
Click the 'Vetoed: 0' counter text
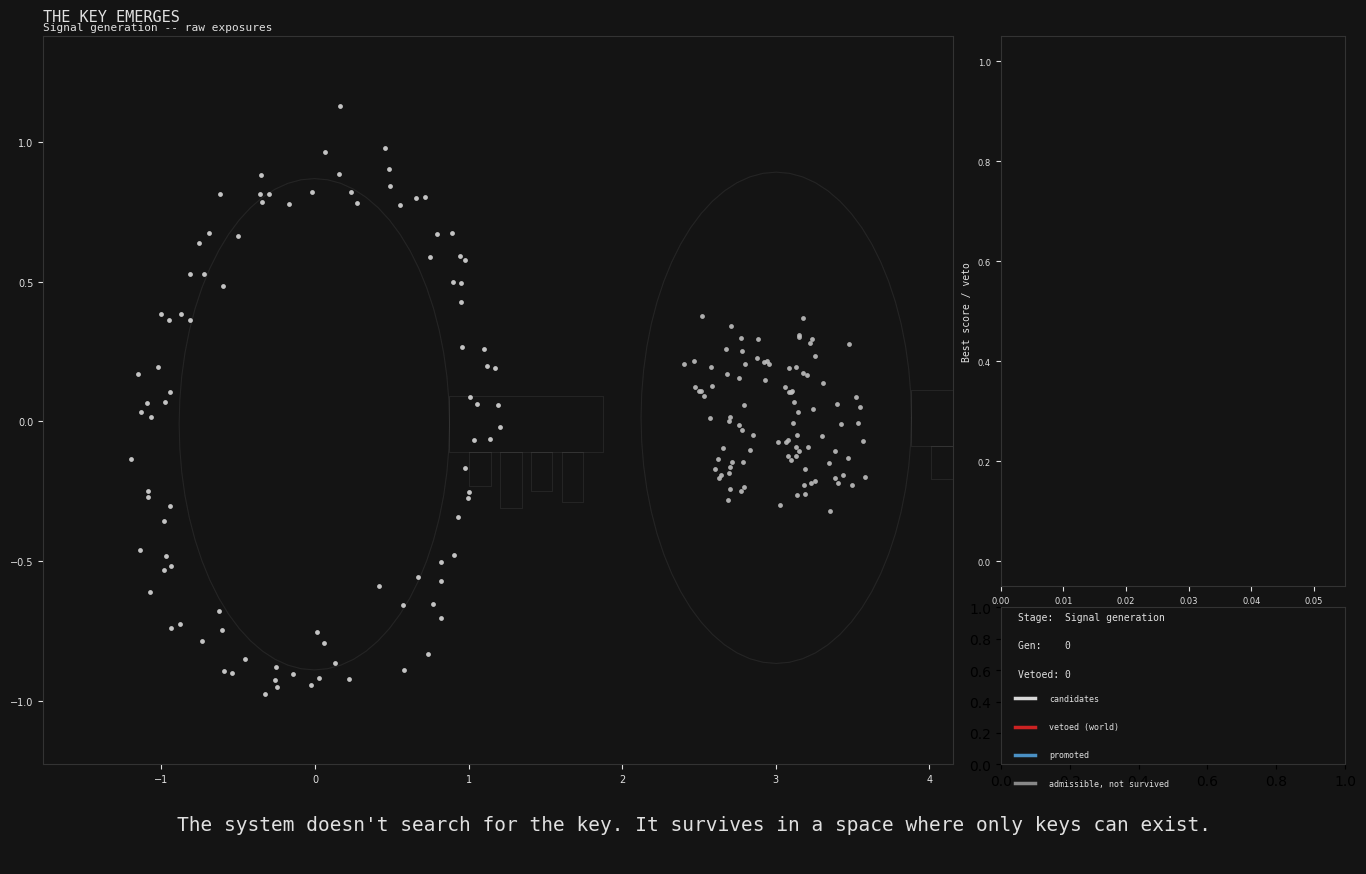[1044, 675]
